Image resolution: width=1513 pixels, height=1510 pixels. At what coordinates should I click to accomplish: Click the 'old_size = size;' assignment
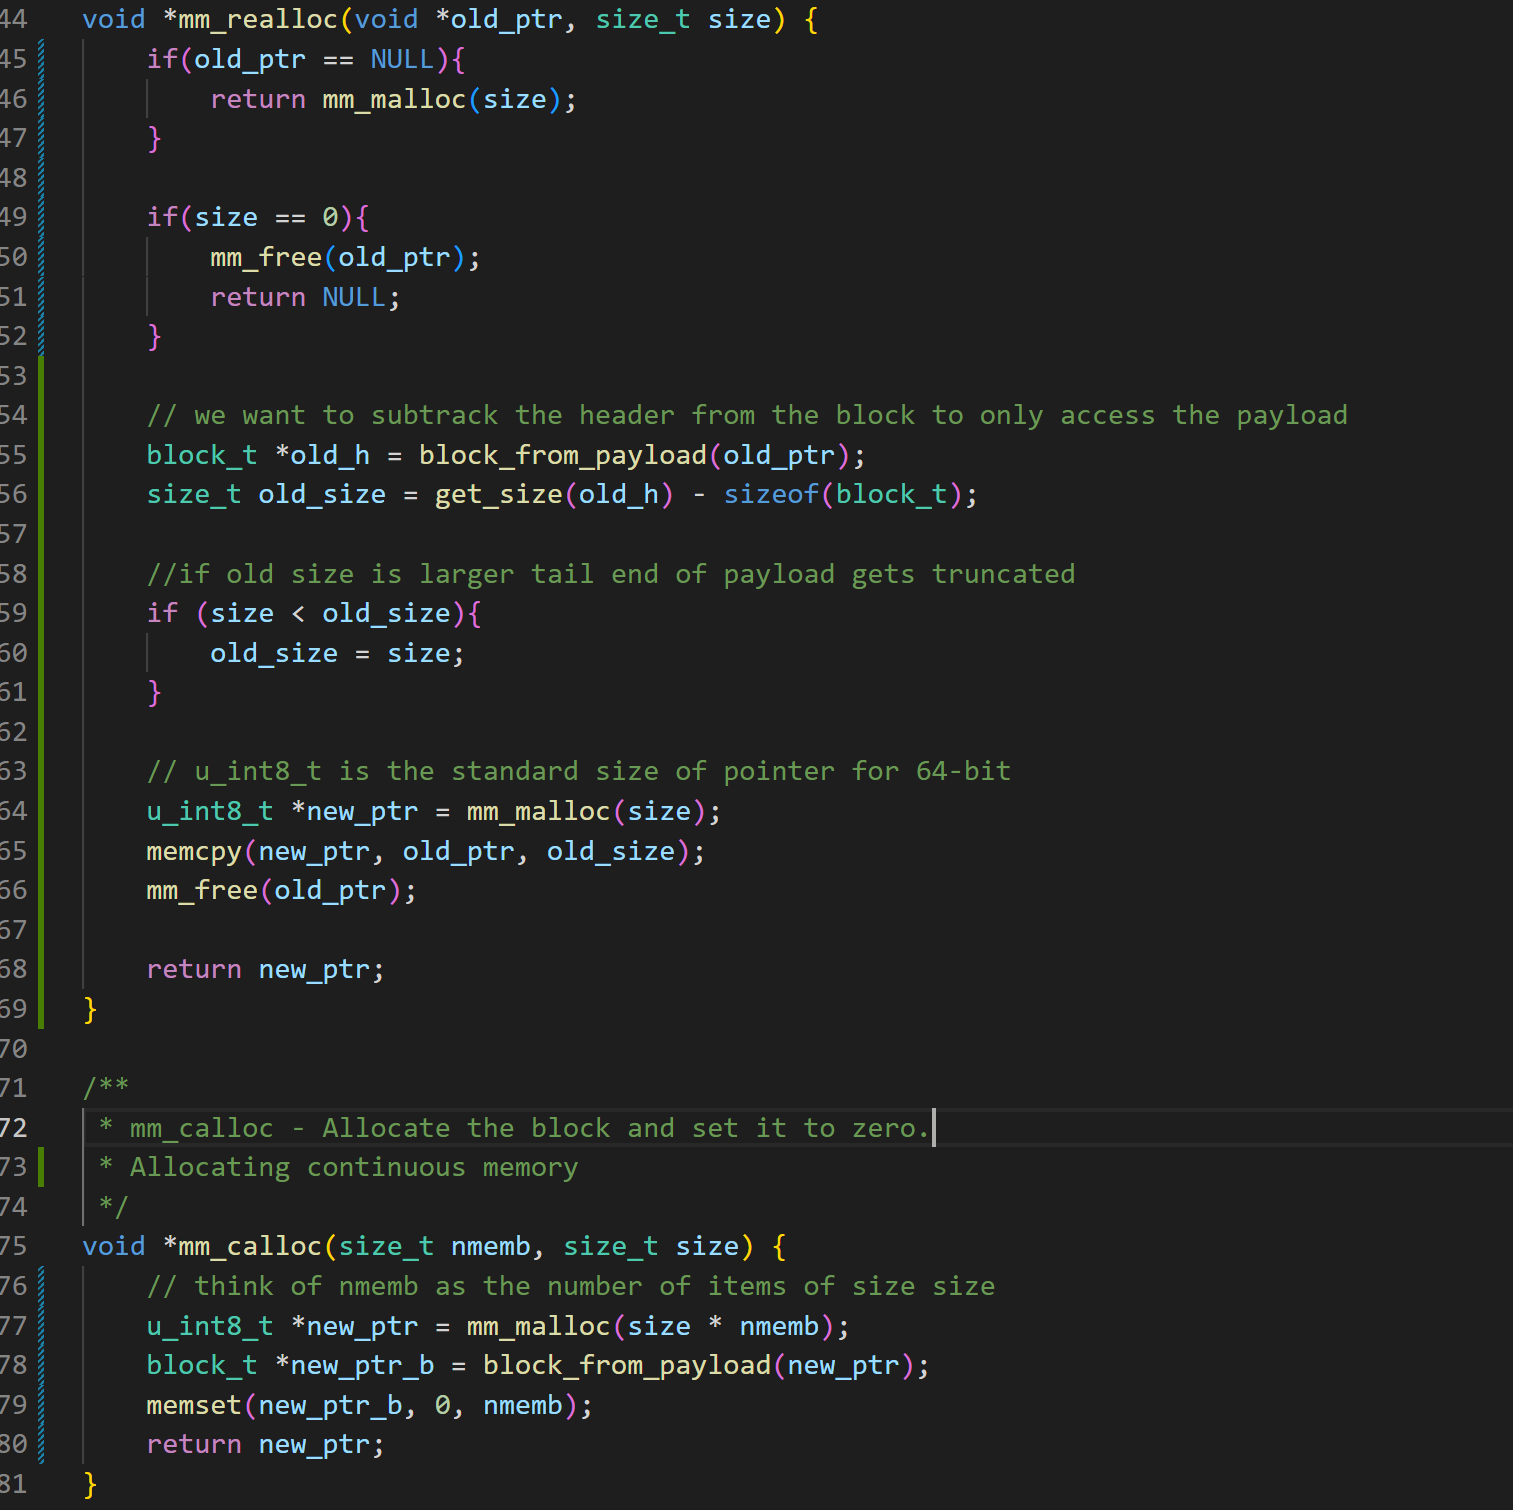337,653
